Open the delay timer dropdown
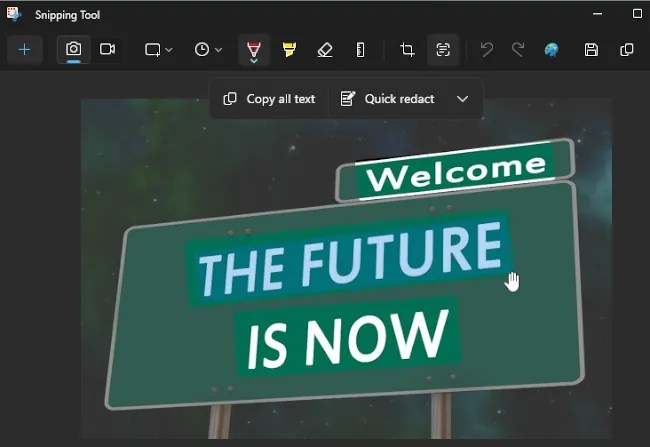The image size is (650, 447). coord(208,50)
